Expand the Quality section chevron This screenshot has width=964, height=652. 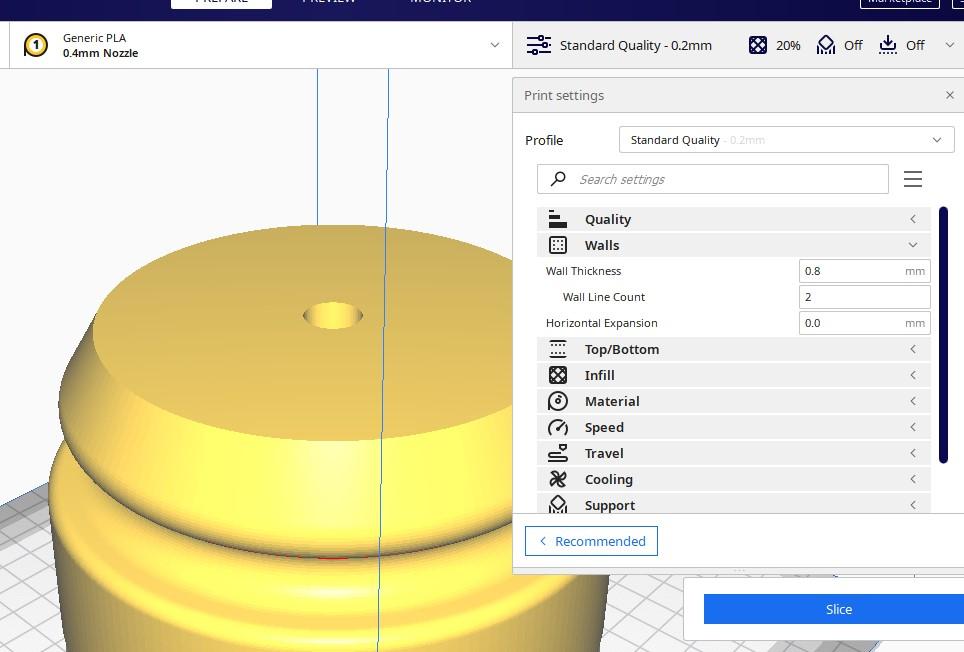913,219
